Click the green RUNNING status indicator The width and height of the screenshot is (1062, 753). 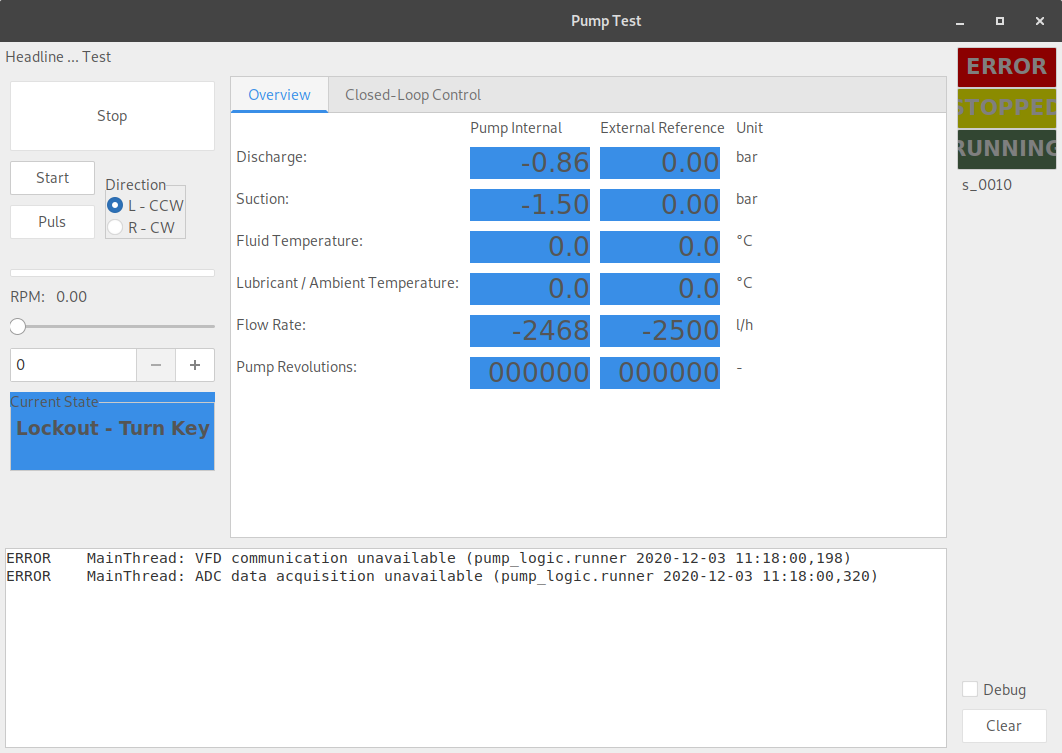(x=1006, y=149)
